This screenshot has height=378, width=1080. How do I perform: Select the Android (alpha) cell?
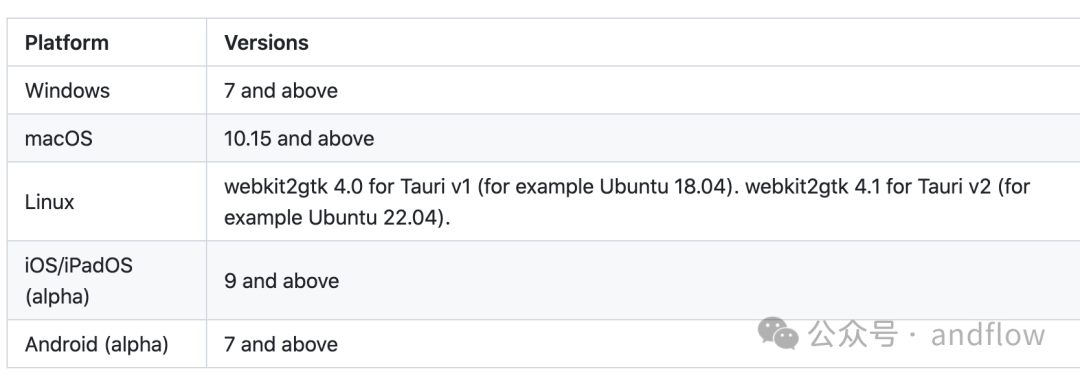(107, 344)
